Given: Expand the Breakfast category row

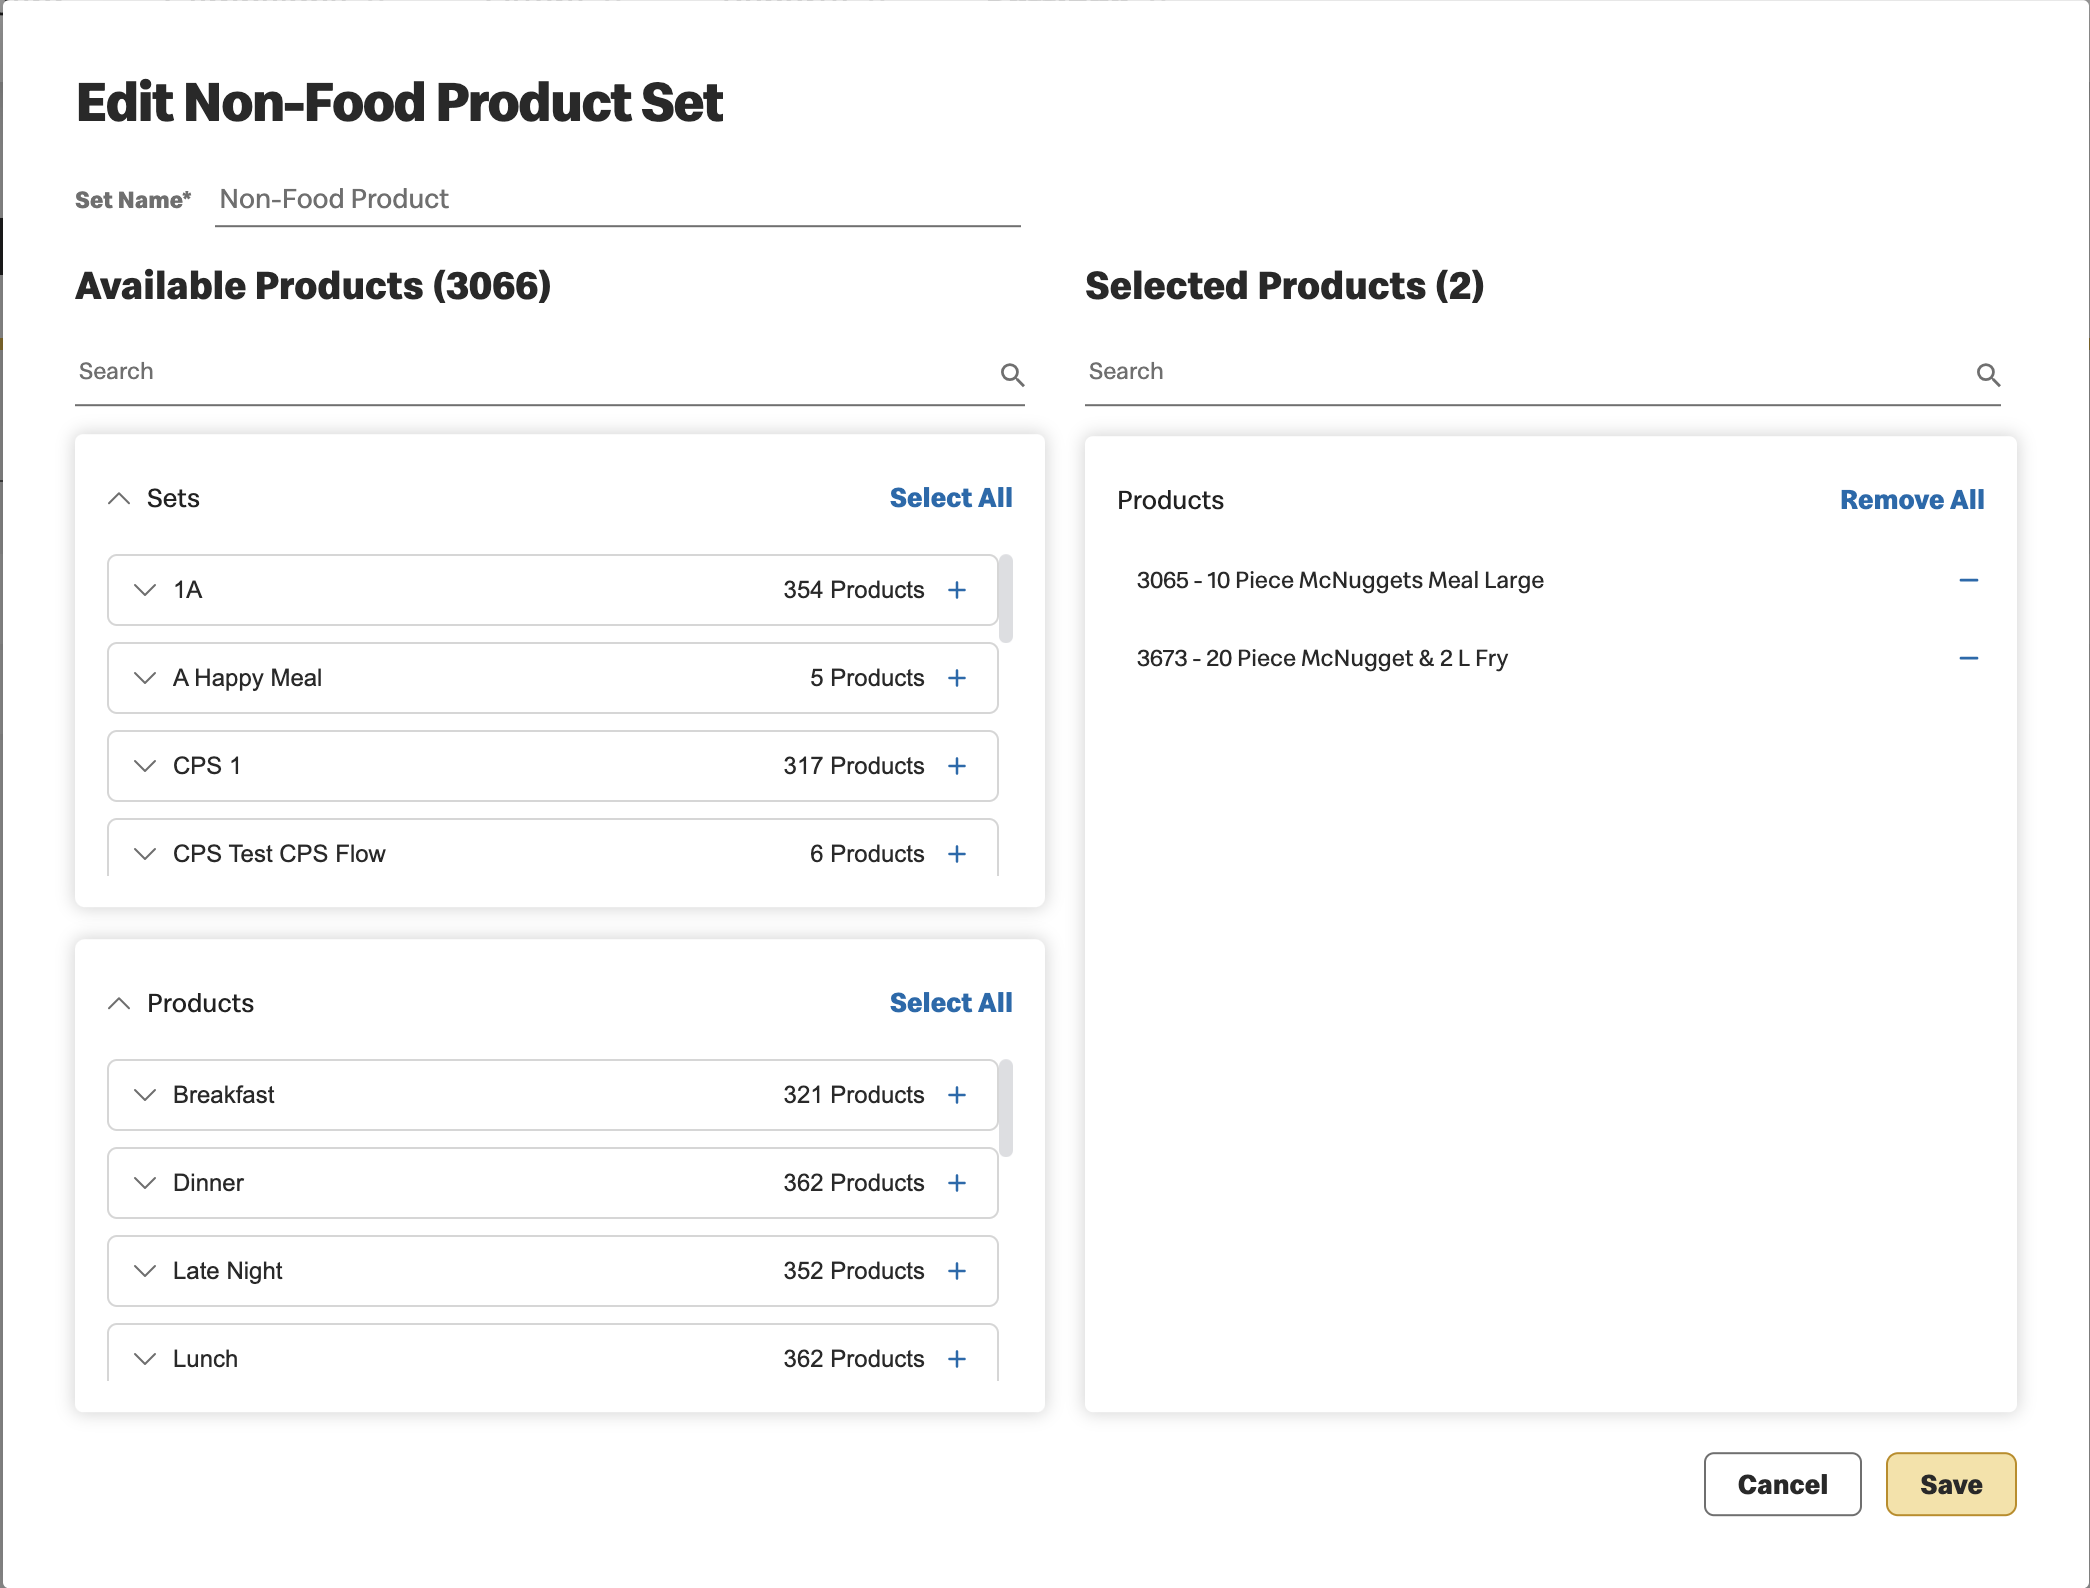Looking at the screenshot, I should pyautogui.click(x=145, y=1095).
